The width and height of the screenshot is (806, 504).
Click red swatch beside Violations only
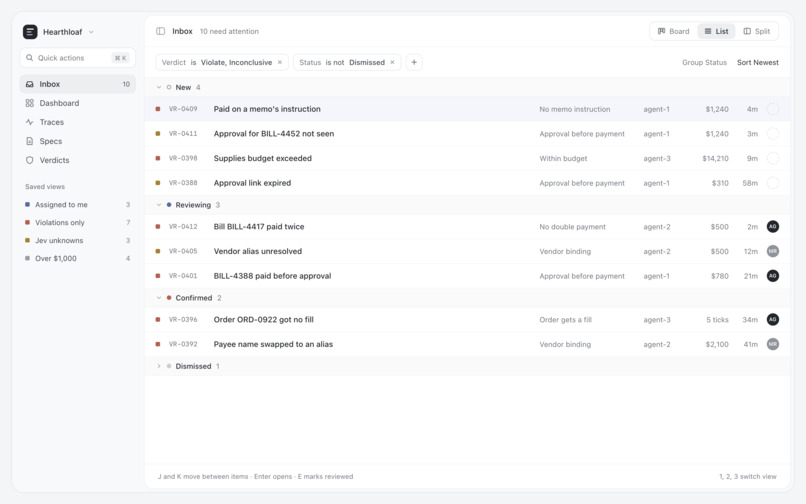pyautogui.click(x=27, y=222)
